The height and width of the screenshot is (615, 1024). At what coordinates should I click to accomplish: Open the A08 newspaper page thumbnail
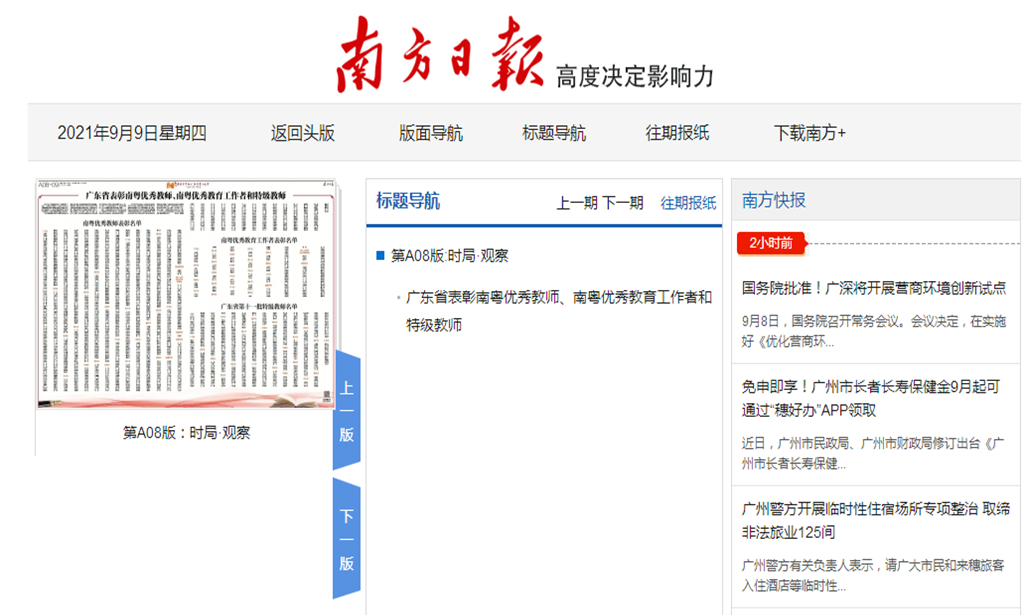186,294
